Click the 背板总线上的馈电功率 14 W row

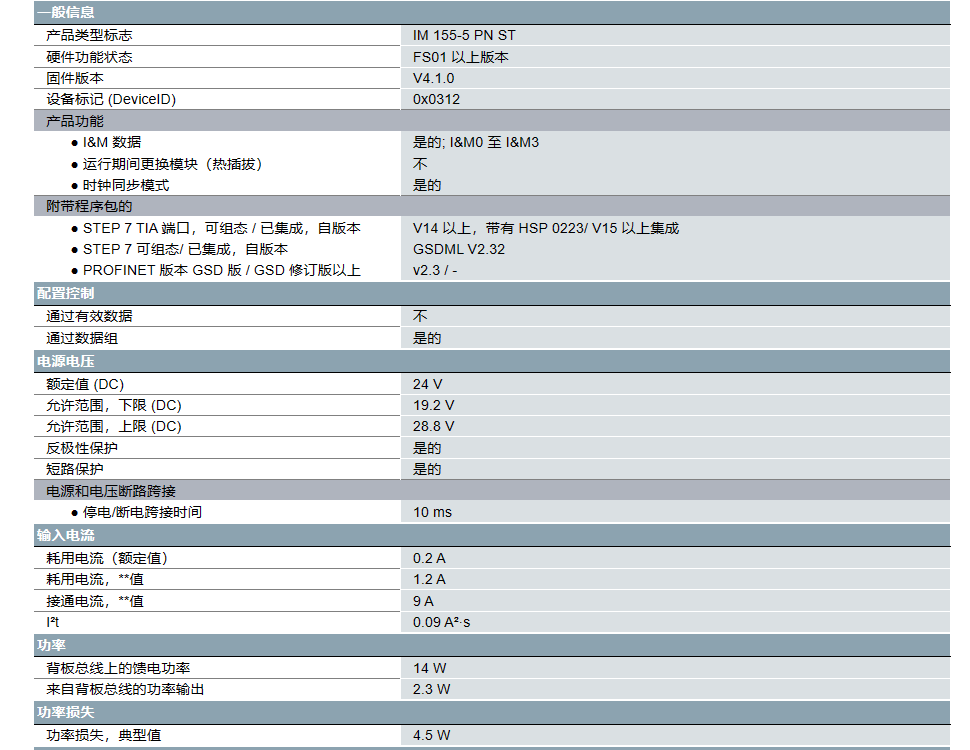[200, 667]
